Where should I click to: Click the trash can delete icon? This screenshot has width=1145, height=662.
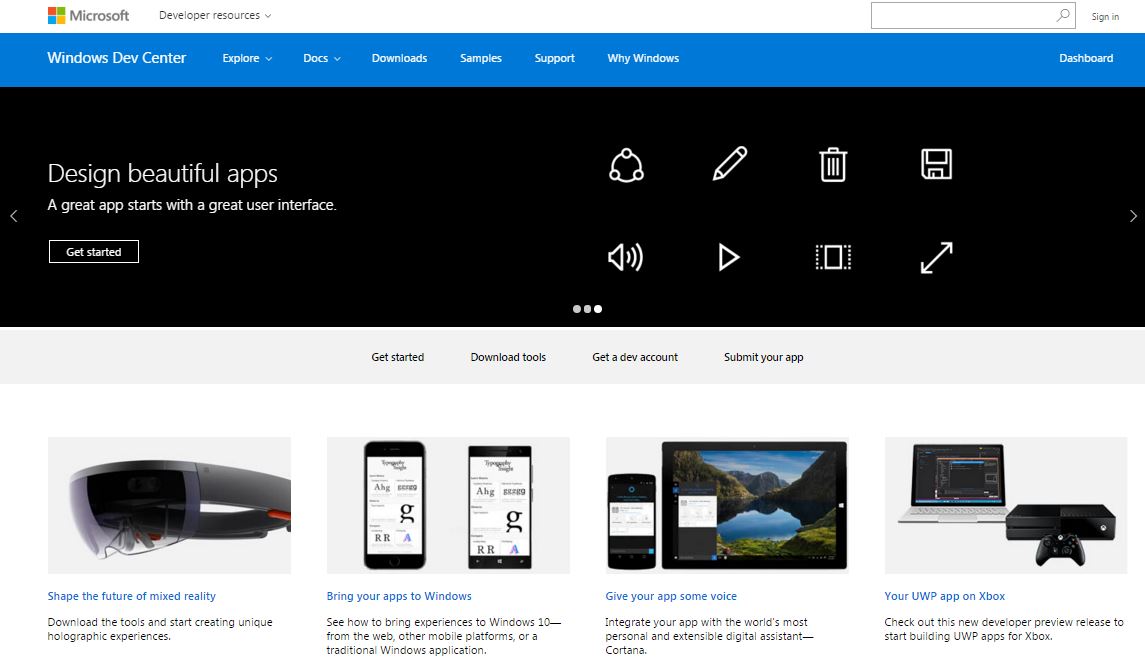pos(833,164)
